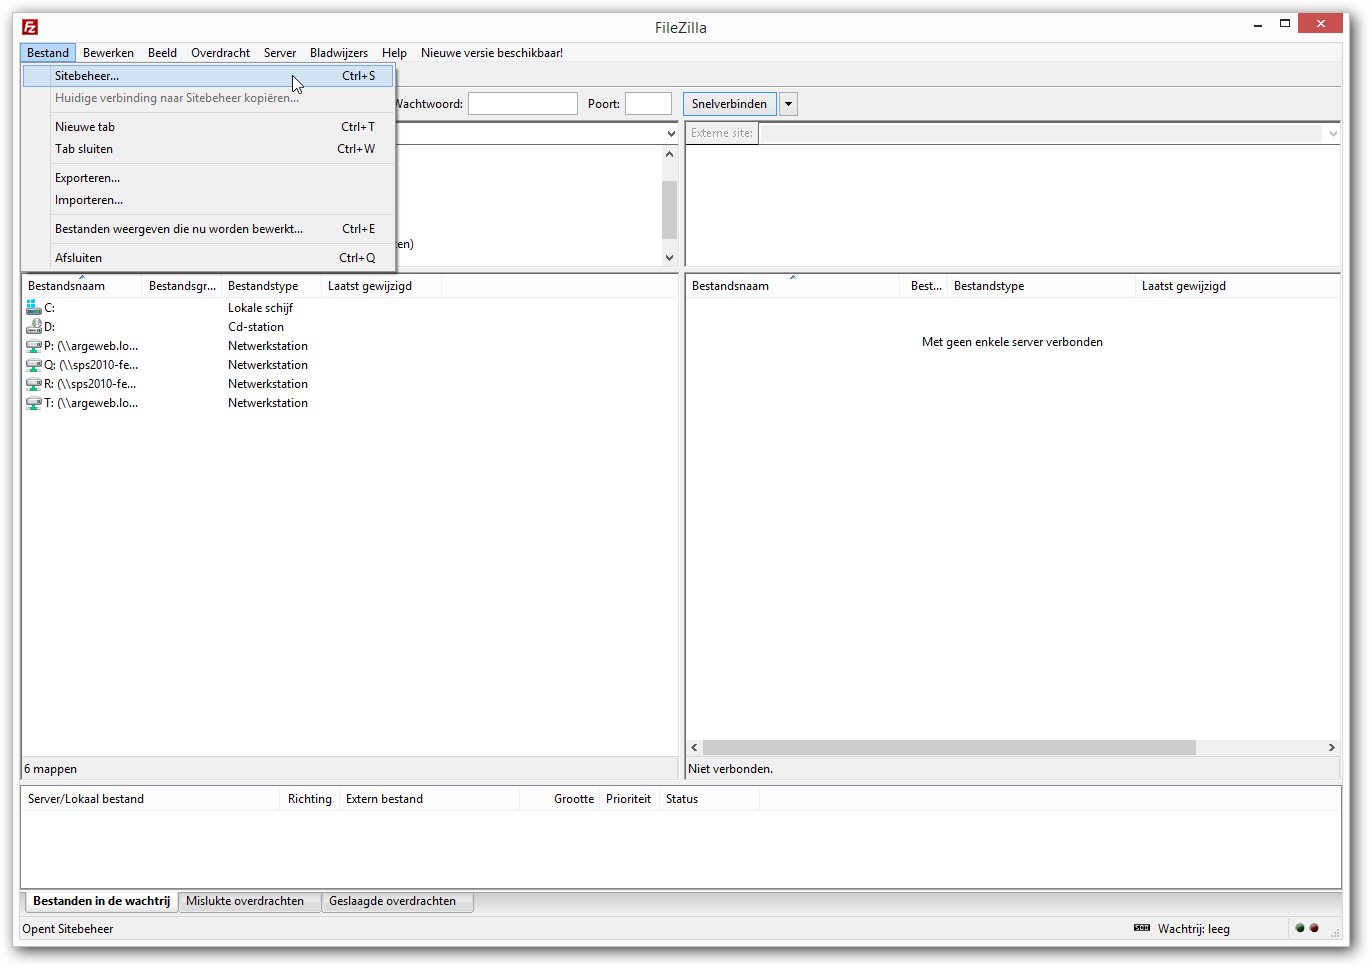This screenshot has width=1370, height=967.
Task: Sort remote files by Laatst gewijzigd column
Action: coord(1237,286)
